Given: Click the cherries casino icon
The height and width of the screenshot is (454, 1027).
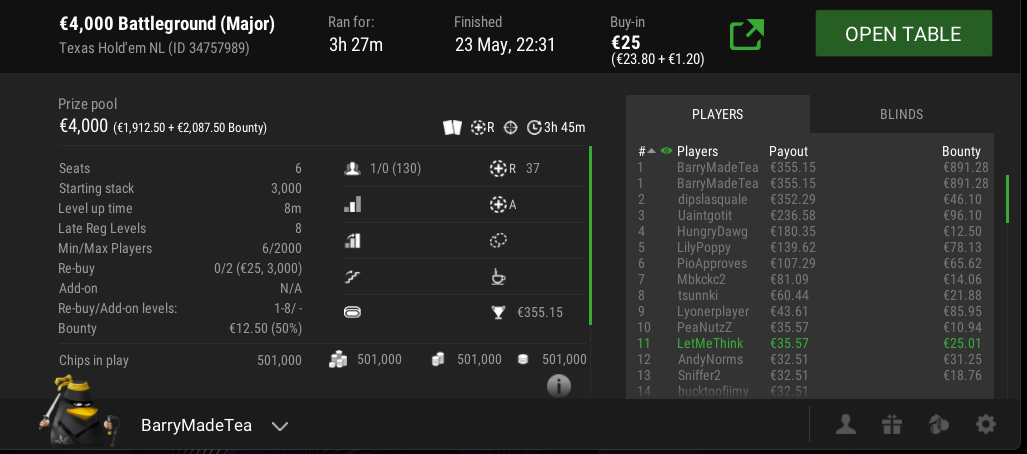Looking at the screenshot, I should pyautogui.click(x=939, y=425).
